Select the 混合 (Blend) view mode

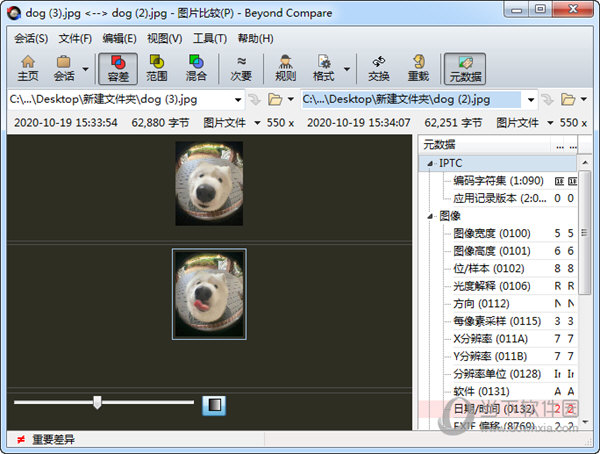[x=196, y=67]
